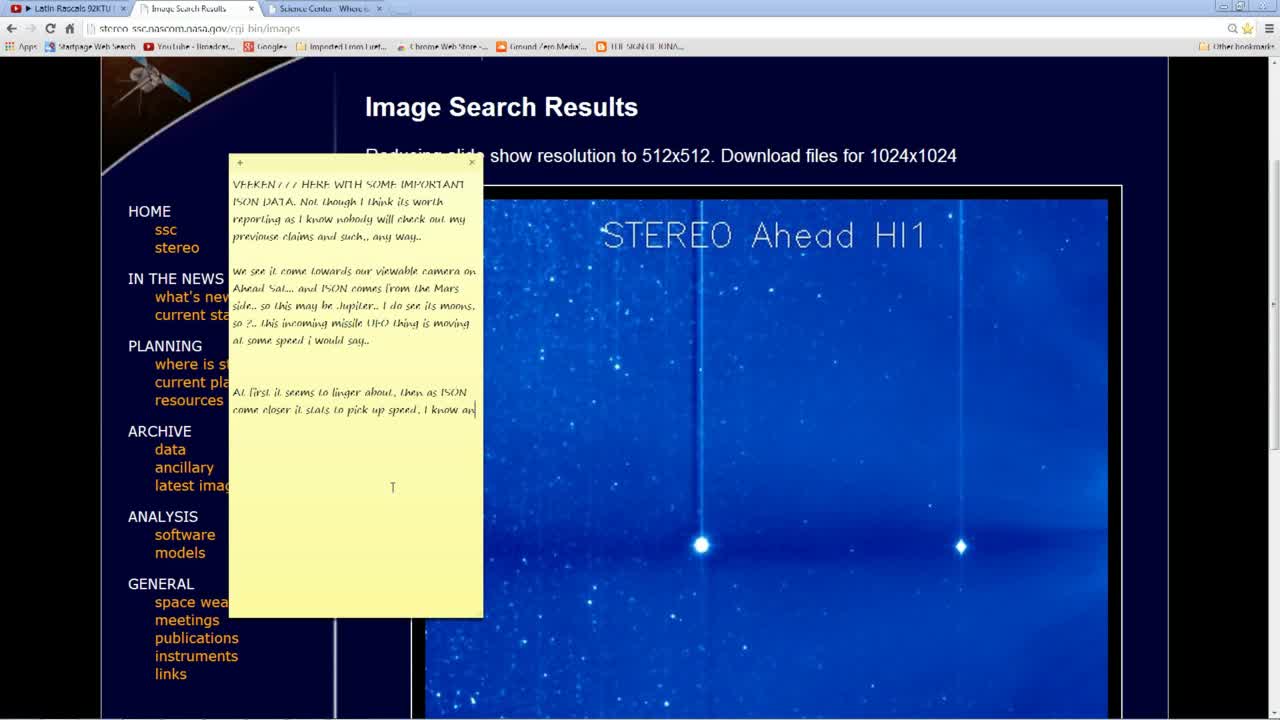
Task: Click the ANALYSIS heading
Action: 163,516
